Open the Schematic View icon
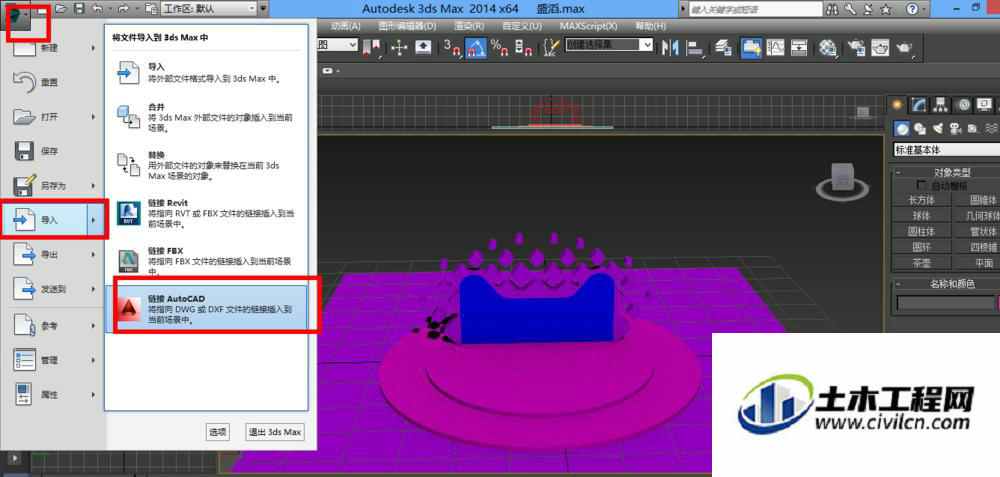1000x477 pixels. 799,48
